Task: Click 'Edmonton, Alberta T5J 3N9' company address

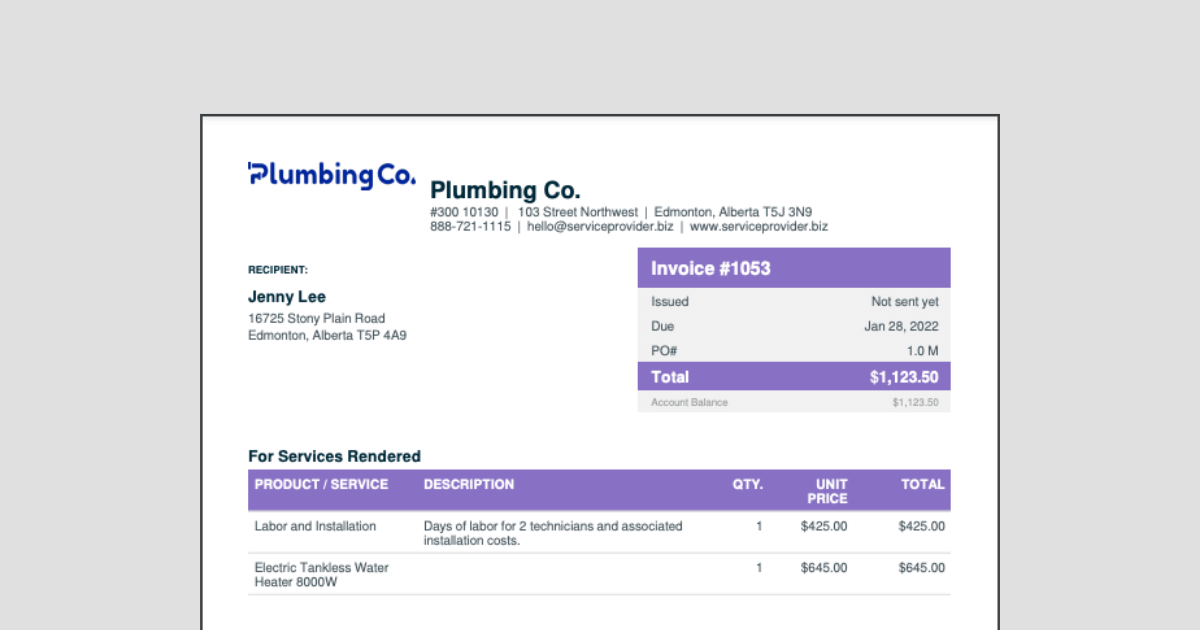Action: point(733,212)
